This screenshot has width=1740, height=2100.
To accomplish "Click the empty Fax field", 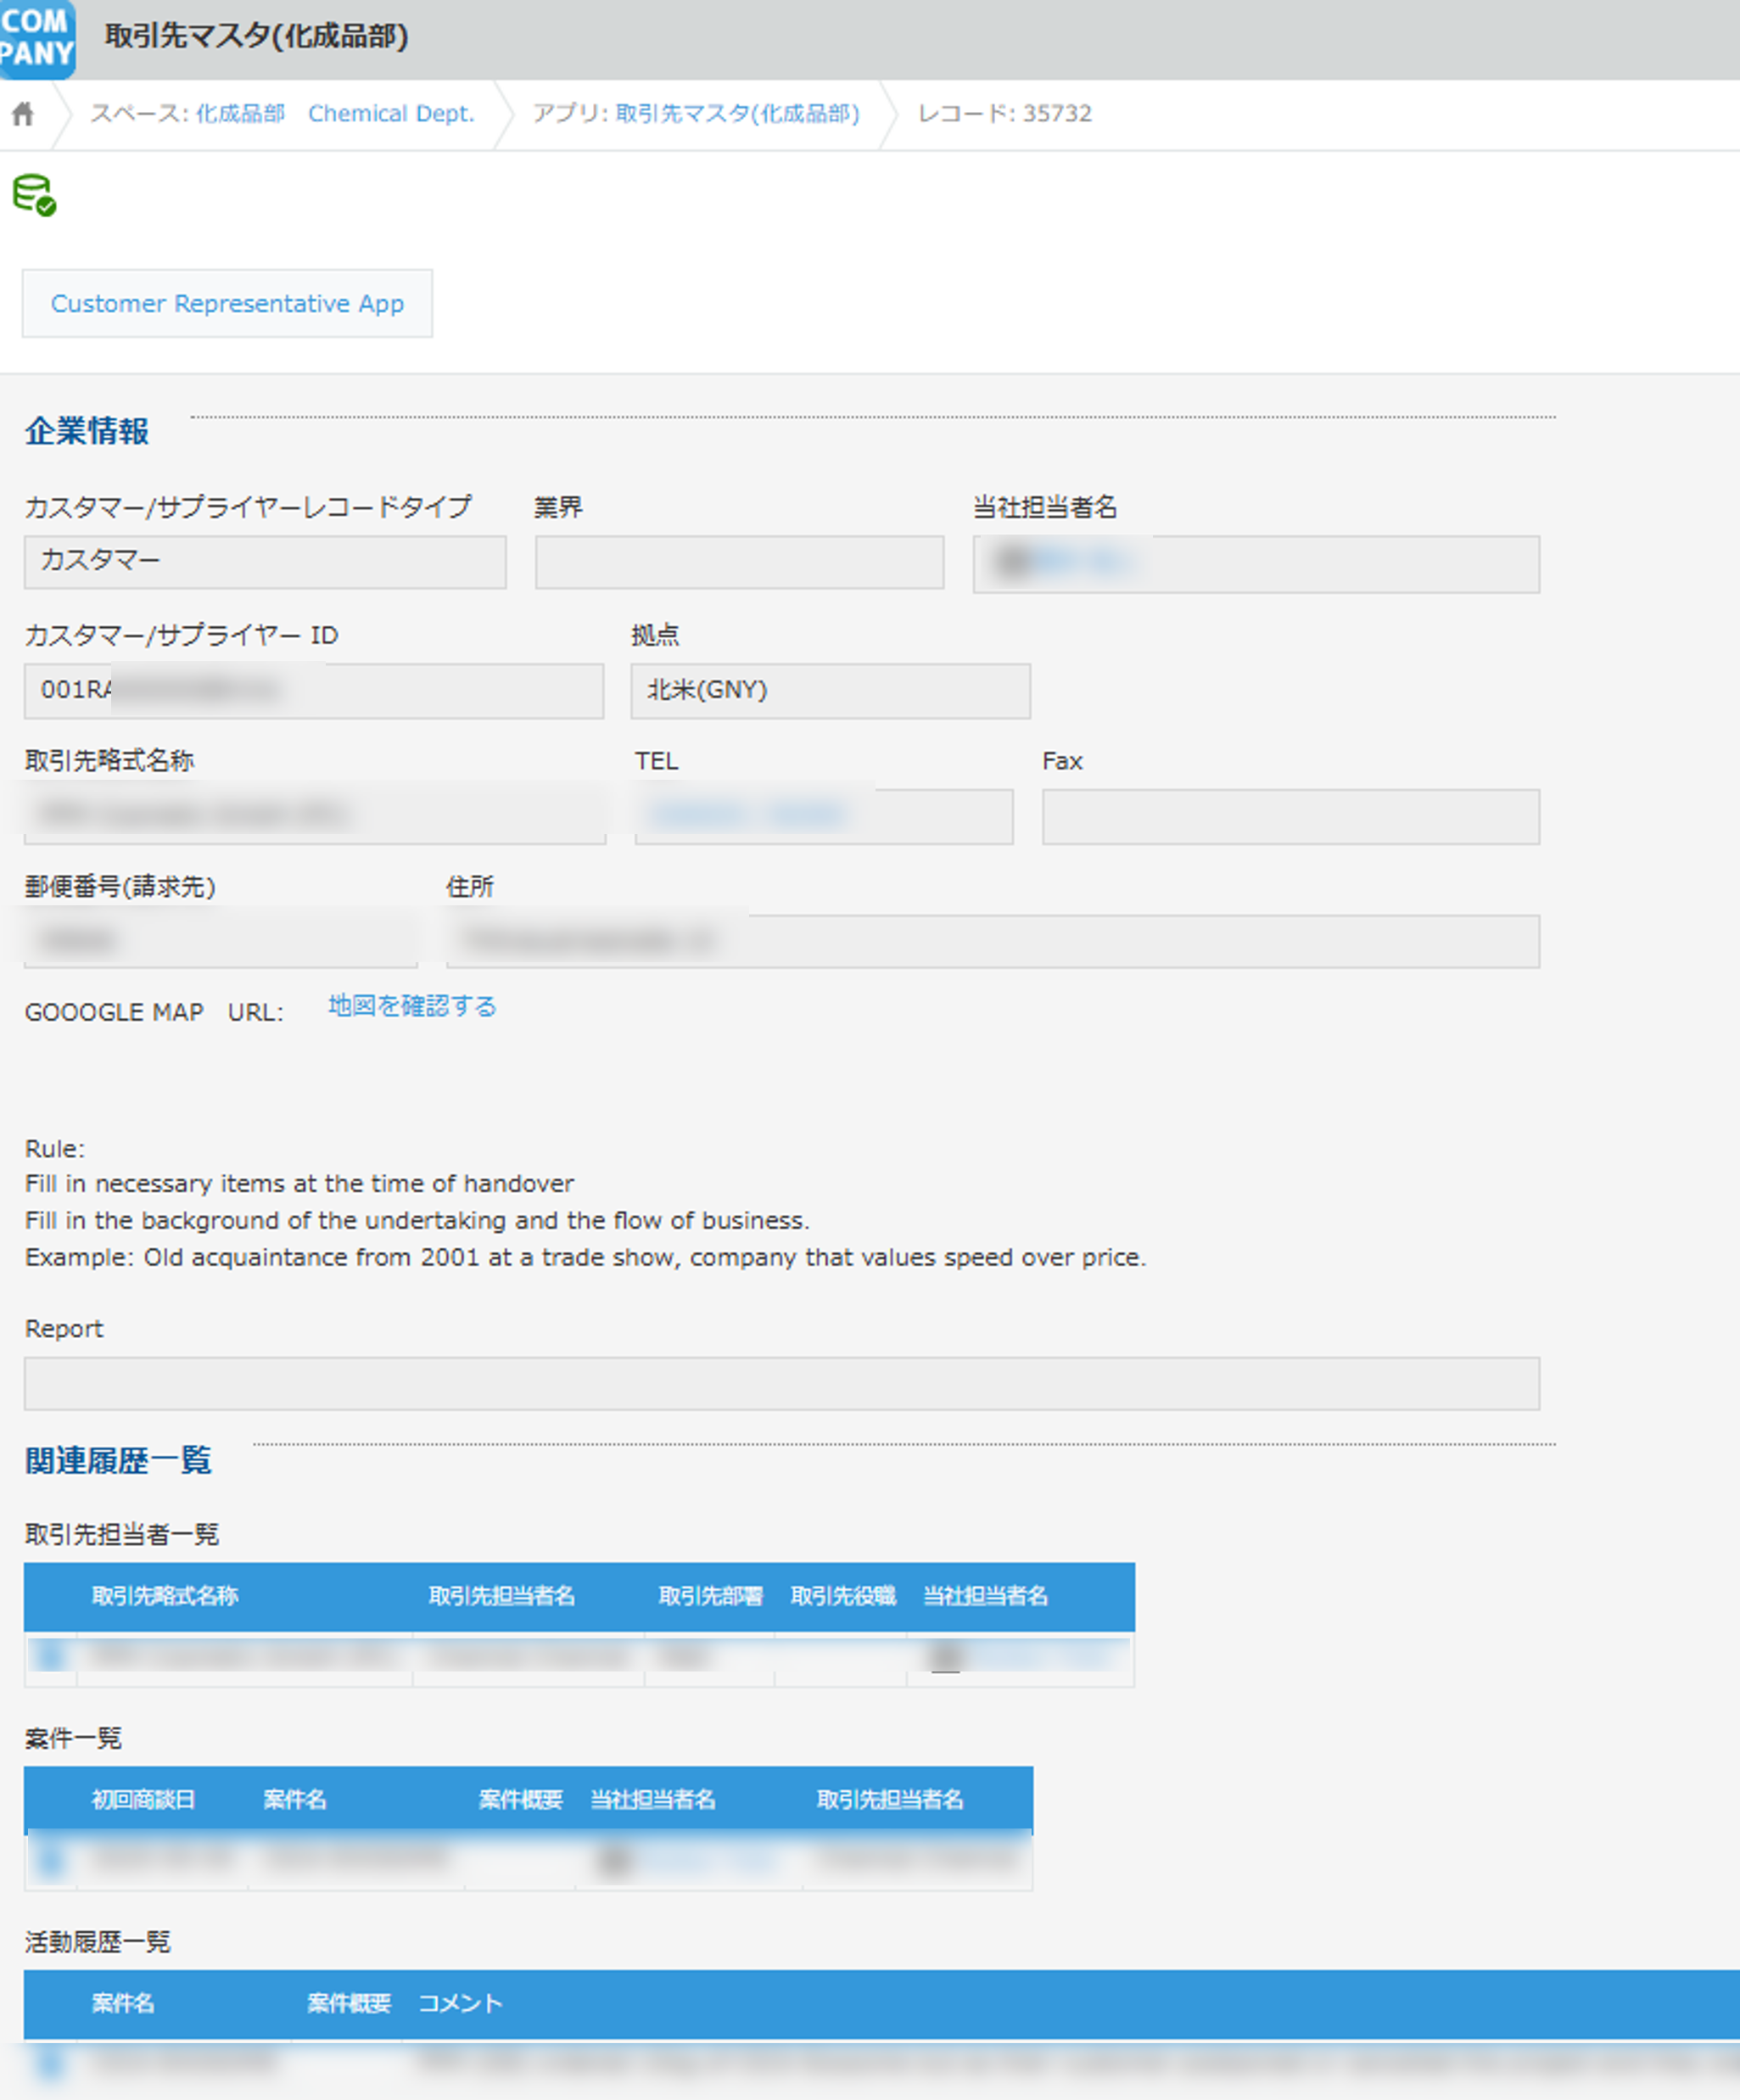I will coord(1290,817).
